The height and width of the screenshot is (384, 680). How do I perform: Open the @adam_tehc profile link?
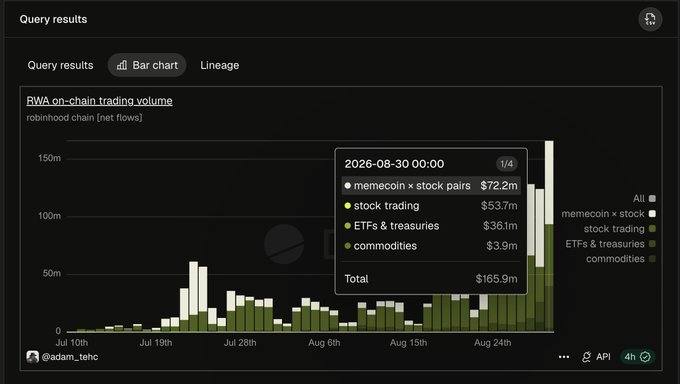70,357
